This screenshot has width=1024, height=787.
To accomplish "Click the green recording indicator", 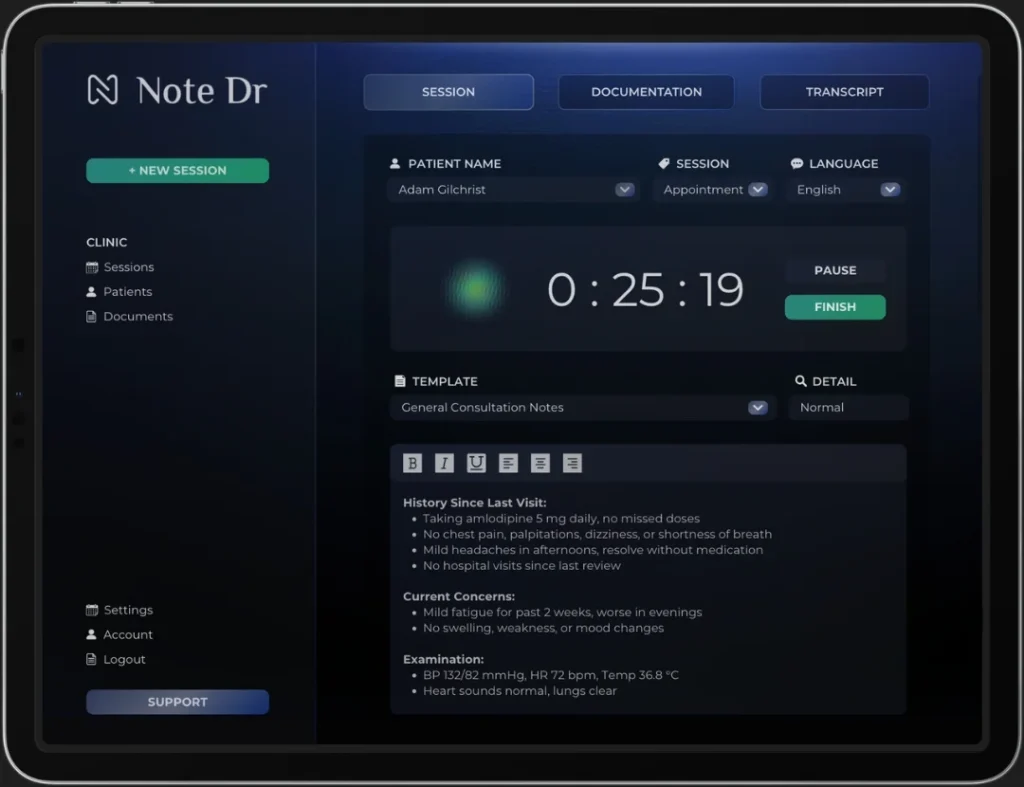I will (477, 289).
